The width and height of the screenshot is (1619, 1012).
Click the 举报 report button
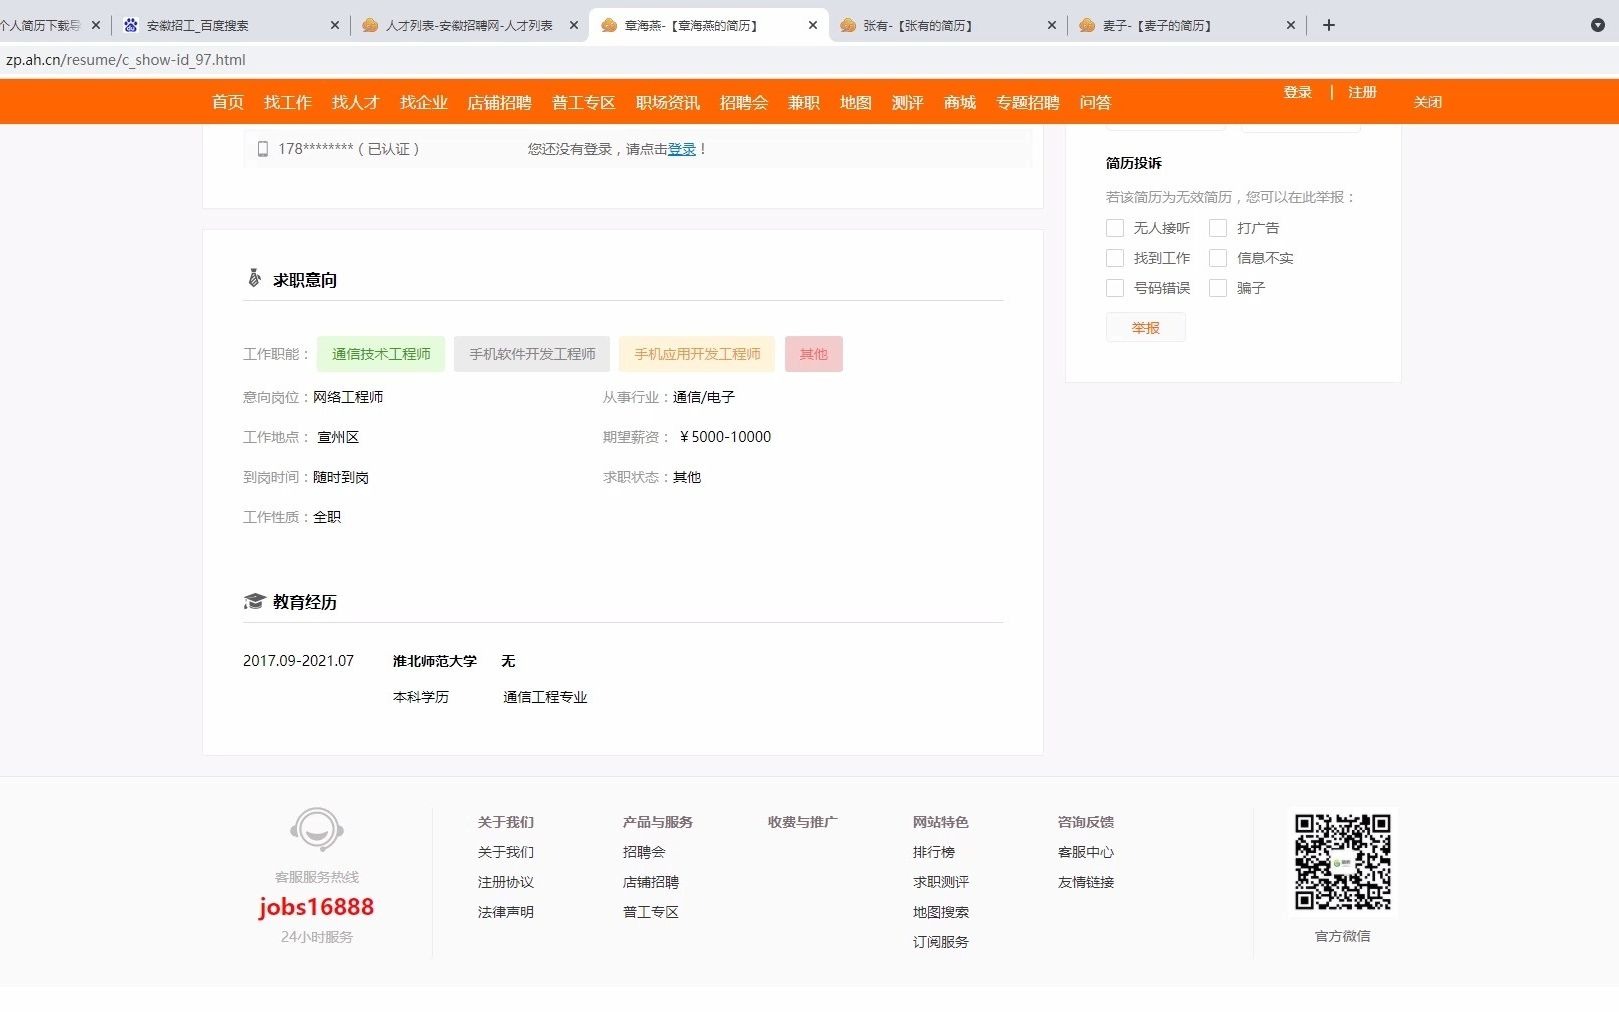1146,328
